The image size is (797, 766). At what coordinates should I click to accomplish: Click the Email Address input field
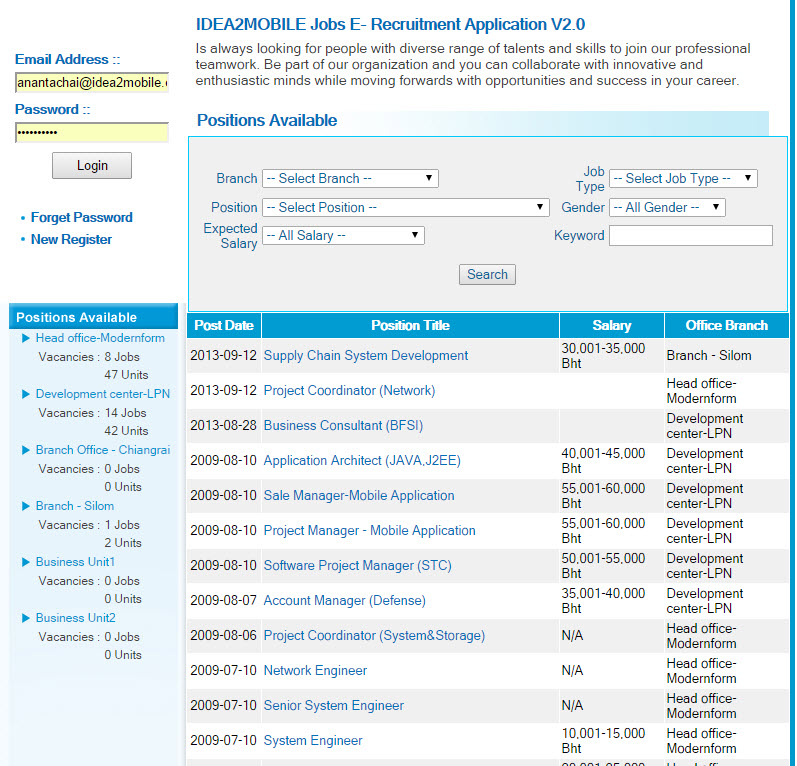pos(91,82)
